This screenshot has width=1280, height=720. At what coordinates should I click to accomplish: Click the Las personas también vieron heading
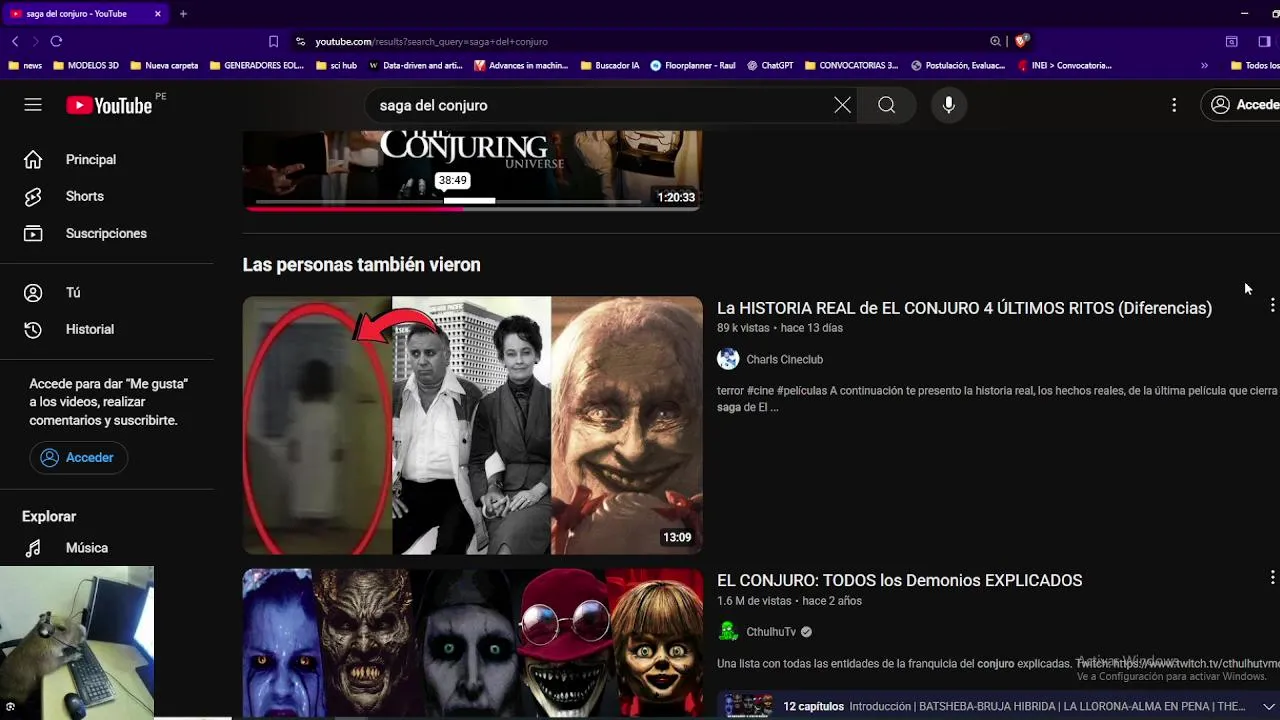point(361,265)
